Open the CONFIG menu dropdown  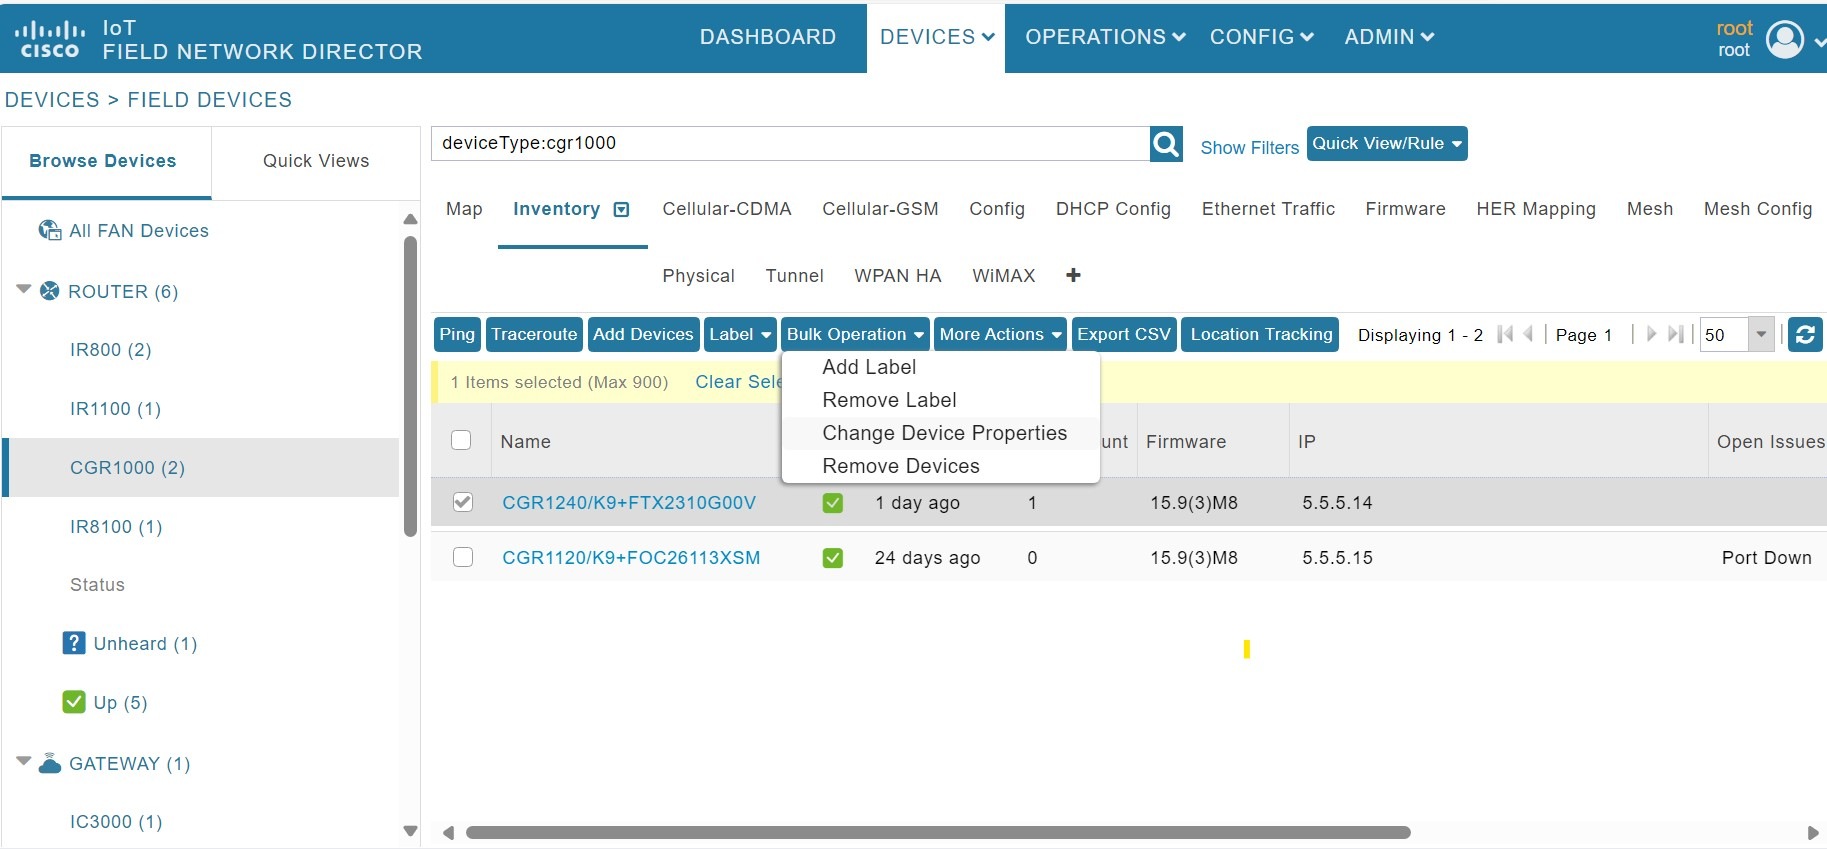tap(1261, 37)
